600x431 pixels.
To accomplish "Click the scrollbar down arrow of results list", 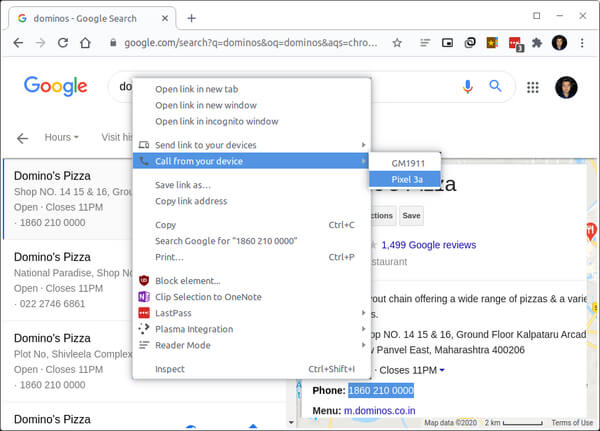I will coord(291,423).
